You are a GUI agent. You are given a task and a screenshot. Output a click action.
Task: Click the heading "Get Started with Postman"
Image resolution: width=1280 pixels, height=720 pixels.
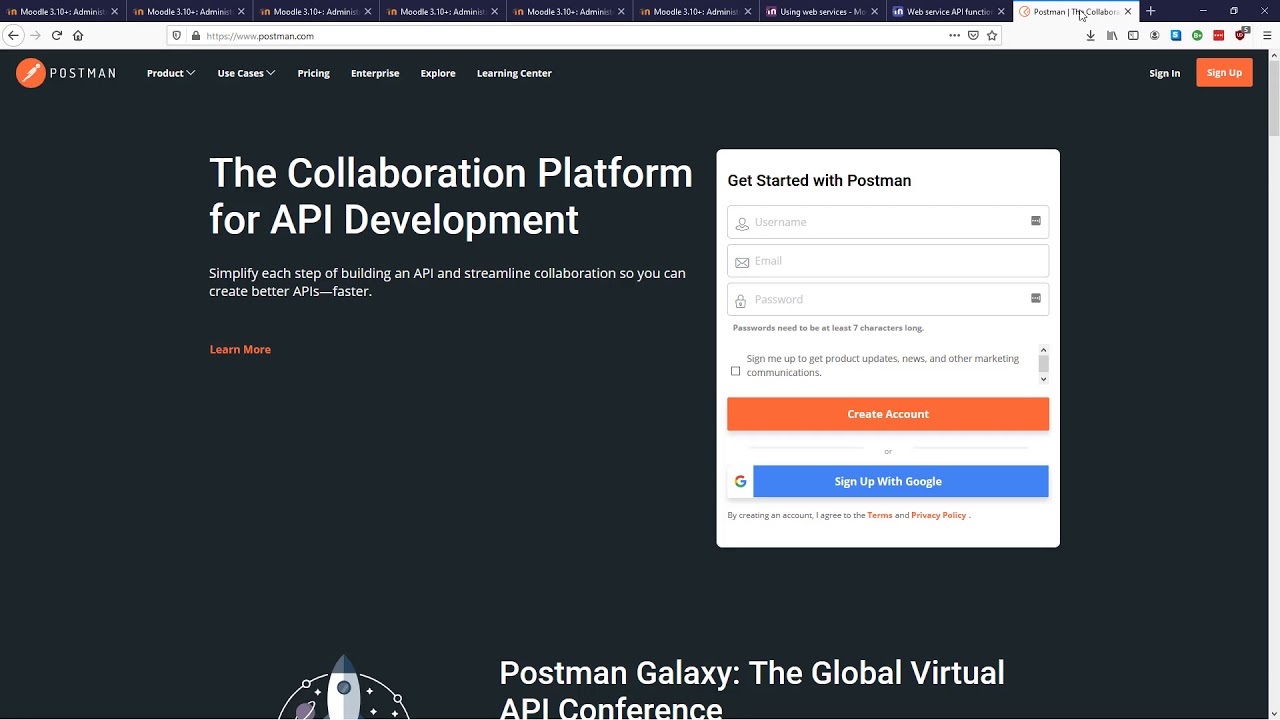coord(819,180)
